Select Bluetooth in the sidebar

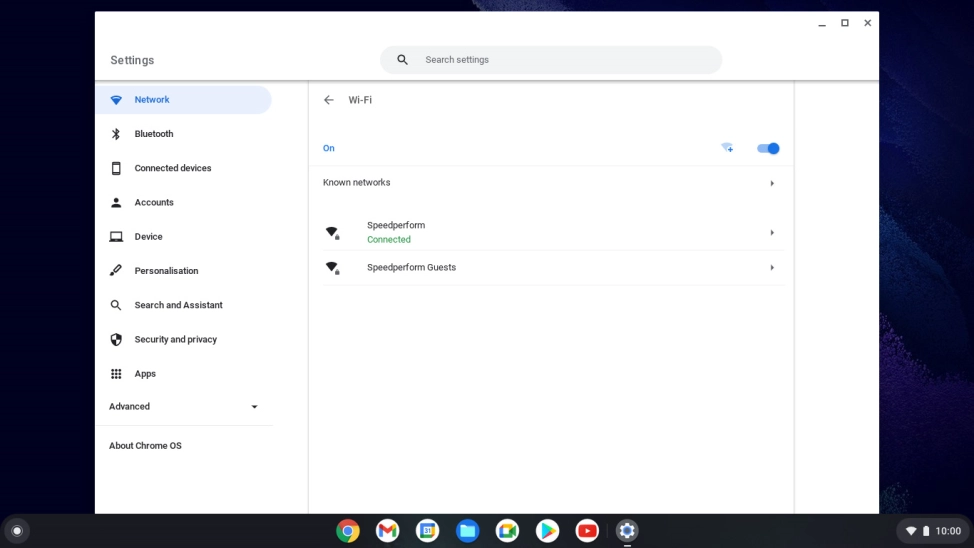click(x=154, y=134)
